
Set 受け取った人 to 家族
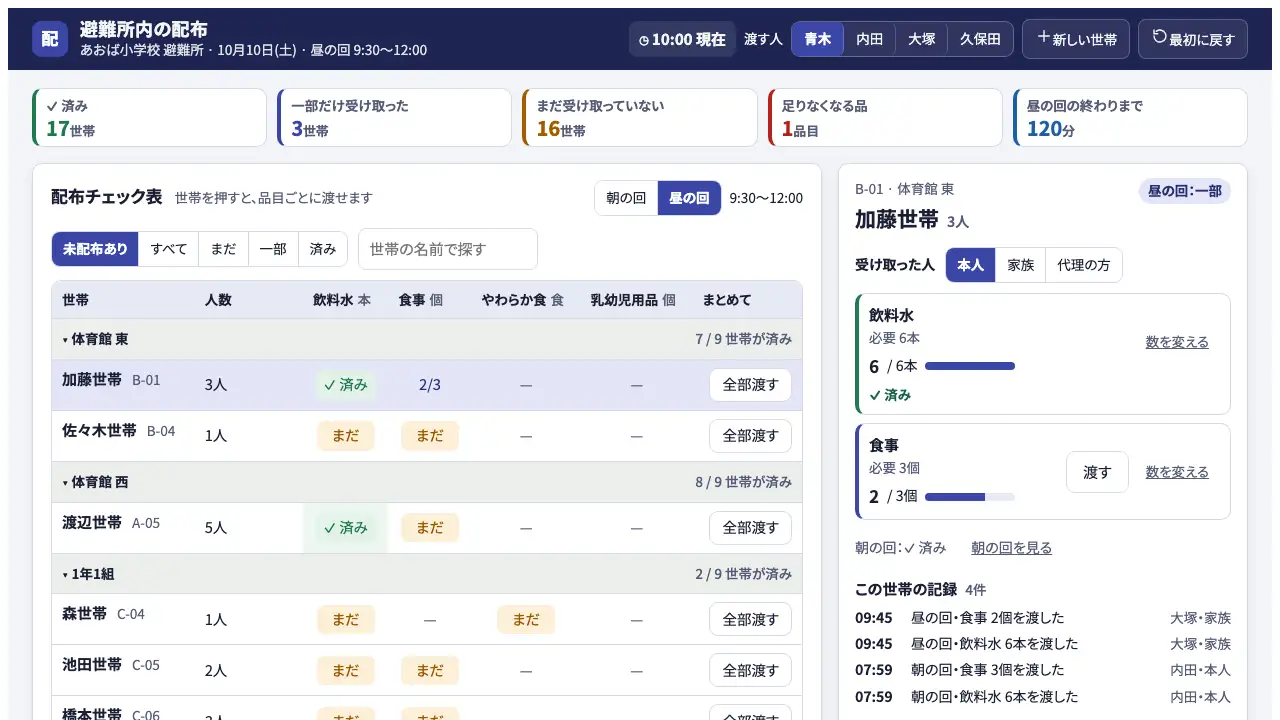[1020, 265]
